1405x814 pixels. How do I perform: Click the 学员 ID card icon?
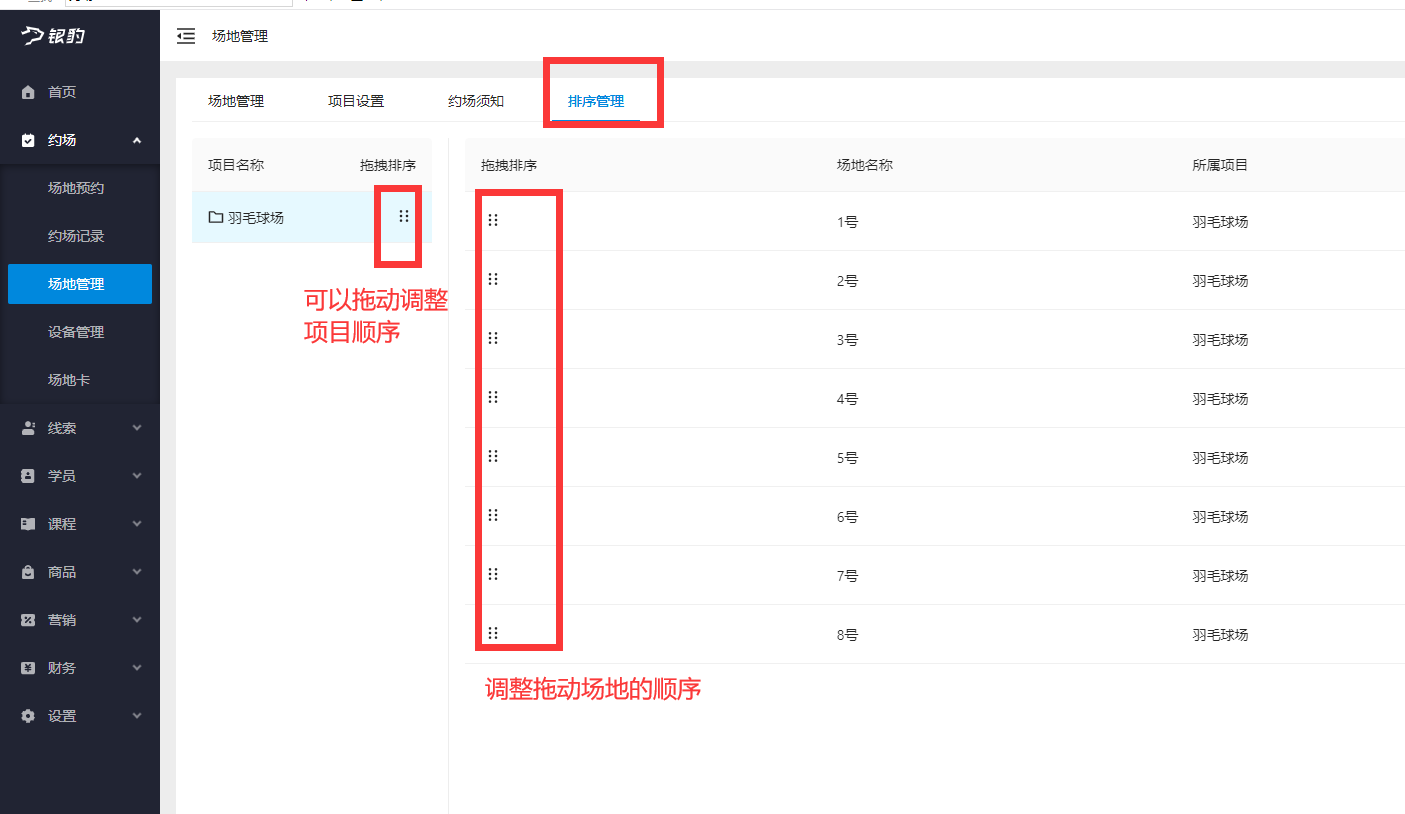(x=26, y=475)
